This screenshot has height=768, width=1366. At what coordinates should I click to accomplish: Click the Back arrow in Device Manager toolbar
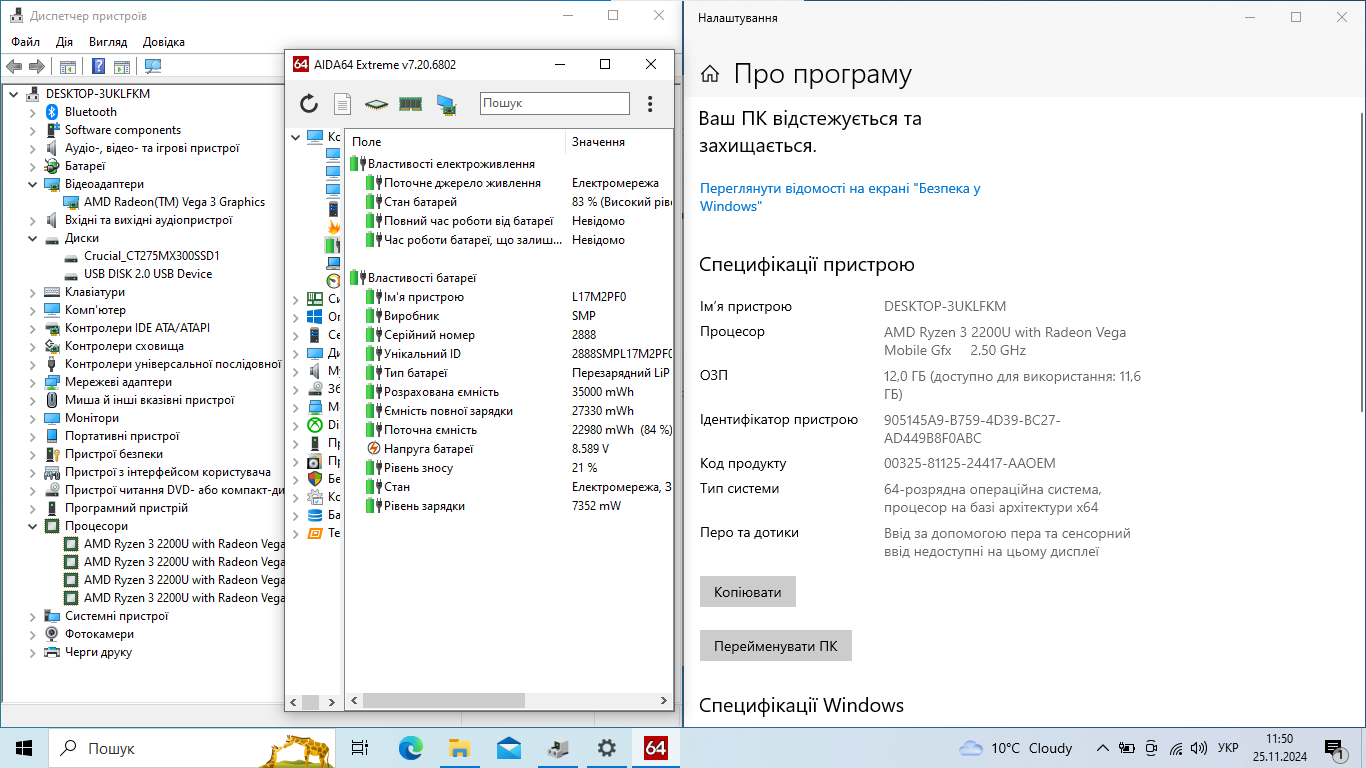14,67
